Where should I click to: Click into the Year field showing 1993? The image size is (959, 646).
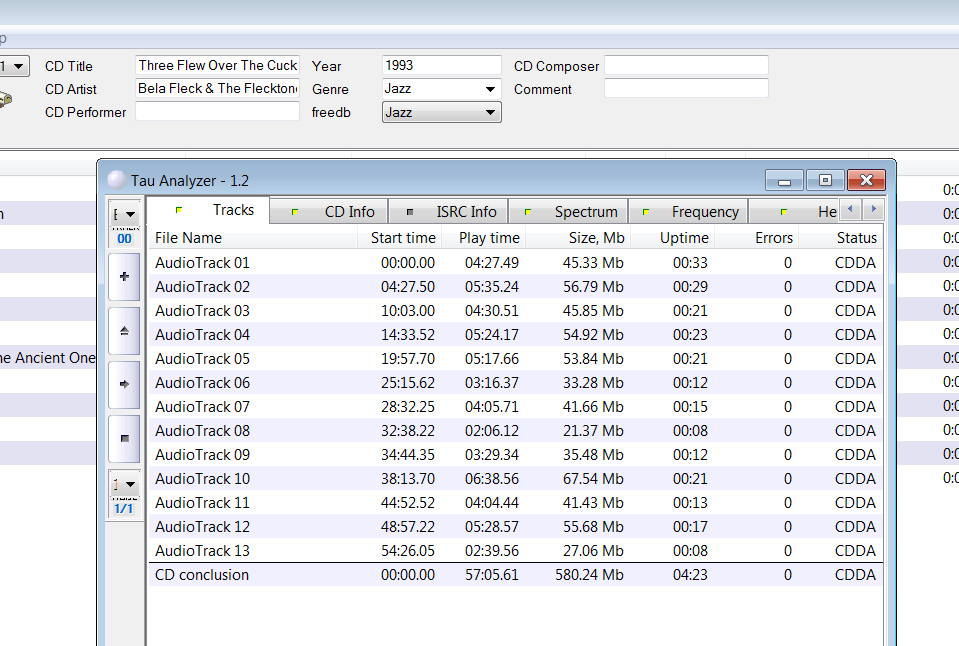[442, 65]
